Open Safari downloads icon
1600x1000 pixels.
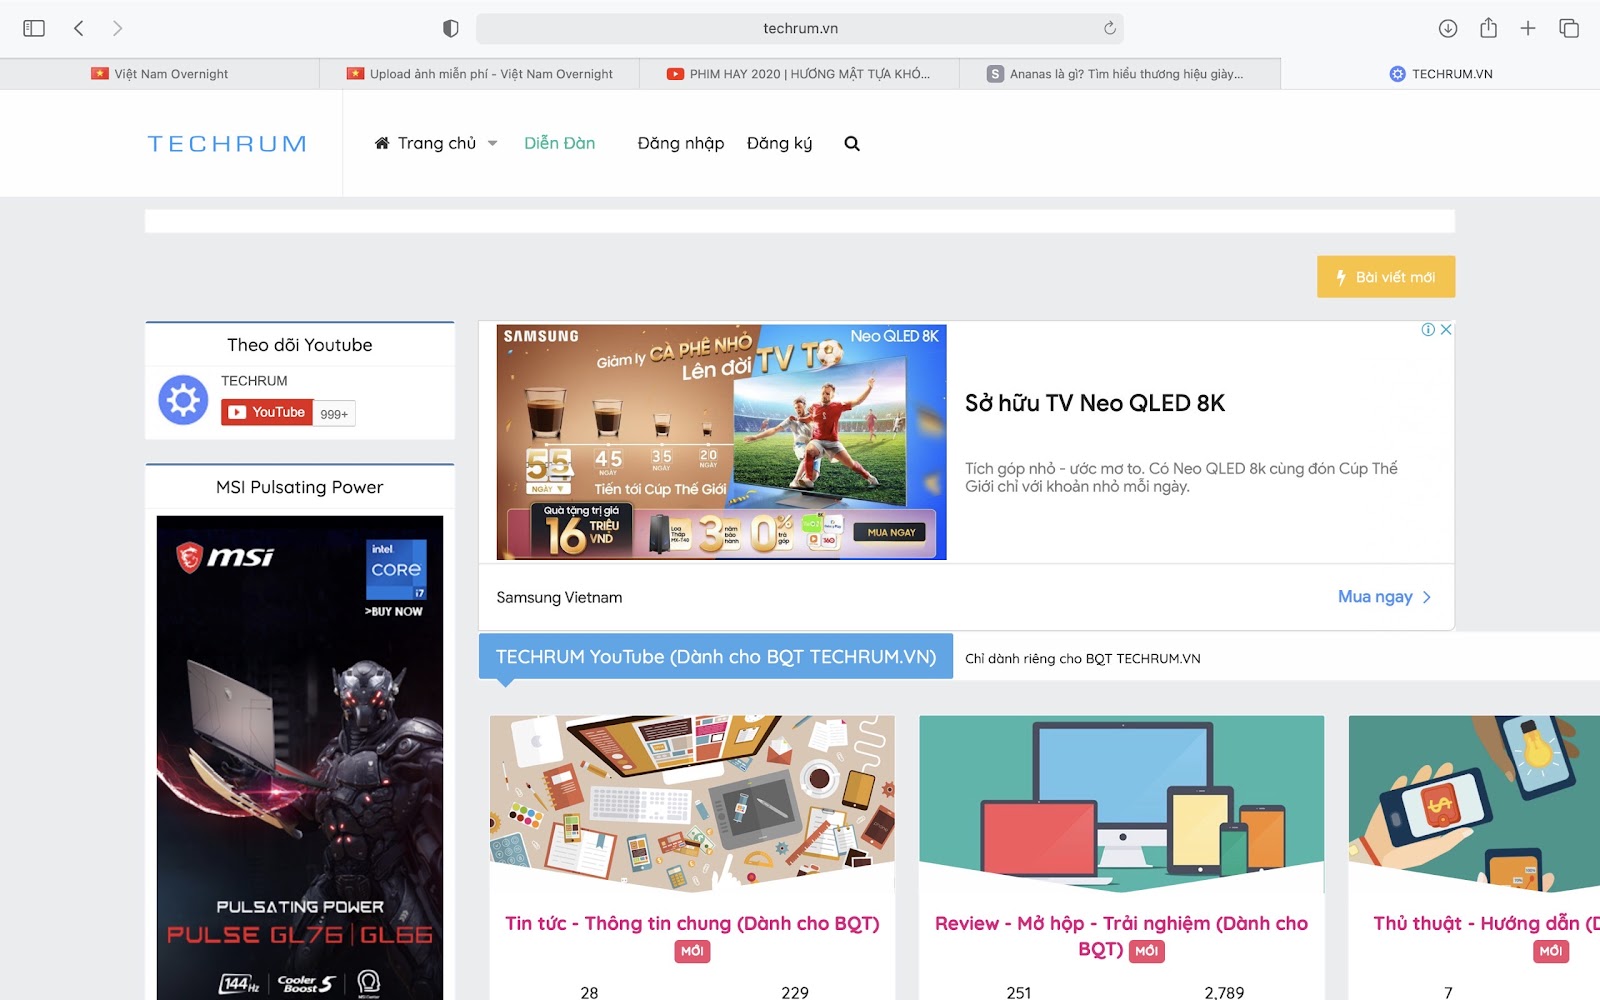(1447, 28)
